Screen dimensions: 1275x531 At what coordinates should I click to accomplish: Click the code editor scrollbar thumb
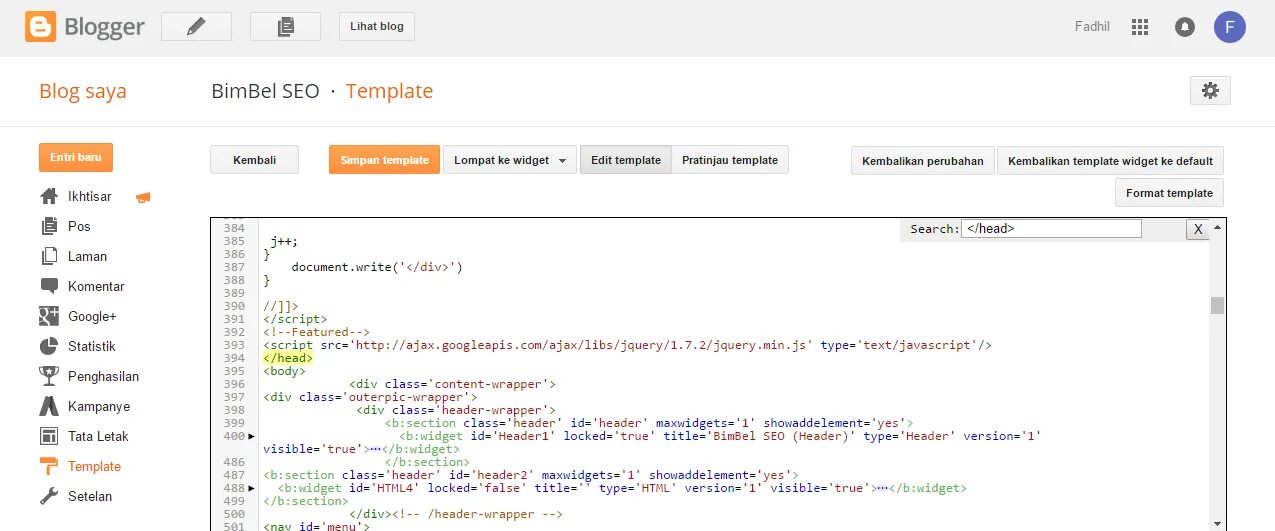[1217, 305]
